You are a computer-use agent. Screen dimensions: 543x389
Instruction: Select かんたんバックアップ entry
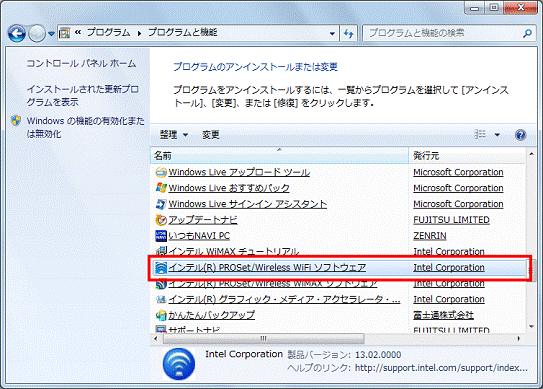click(212, 315)
